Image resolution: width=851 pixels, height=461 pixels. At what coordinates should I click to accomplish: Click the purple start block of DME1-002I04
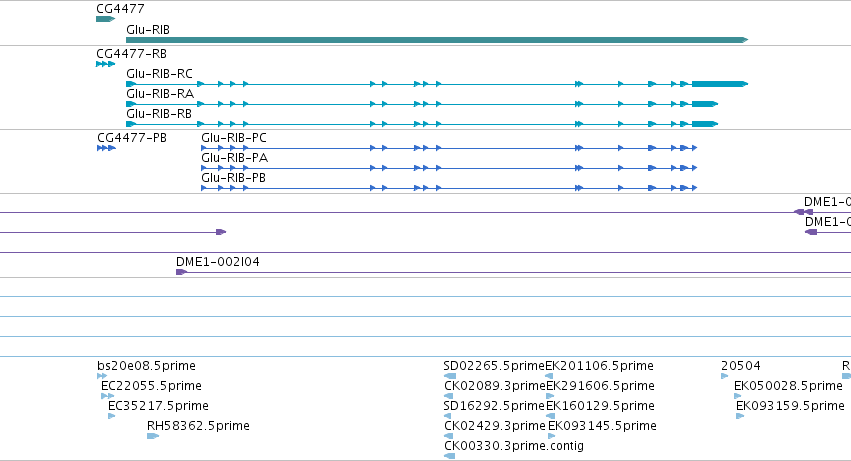click(181, 272)
